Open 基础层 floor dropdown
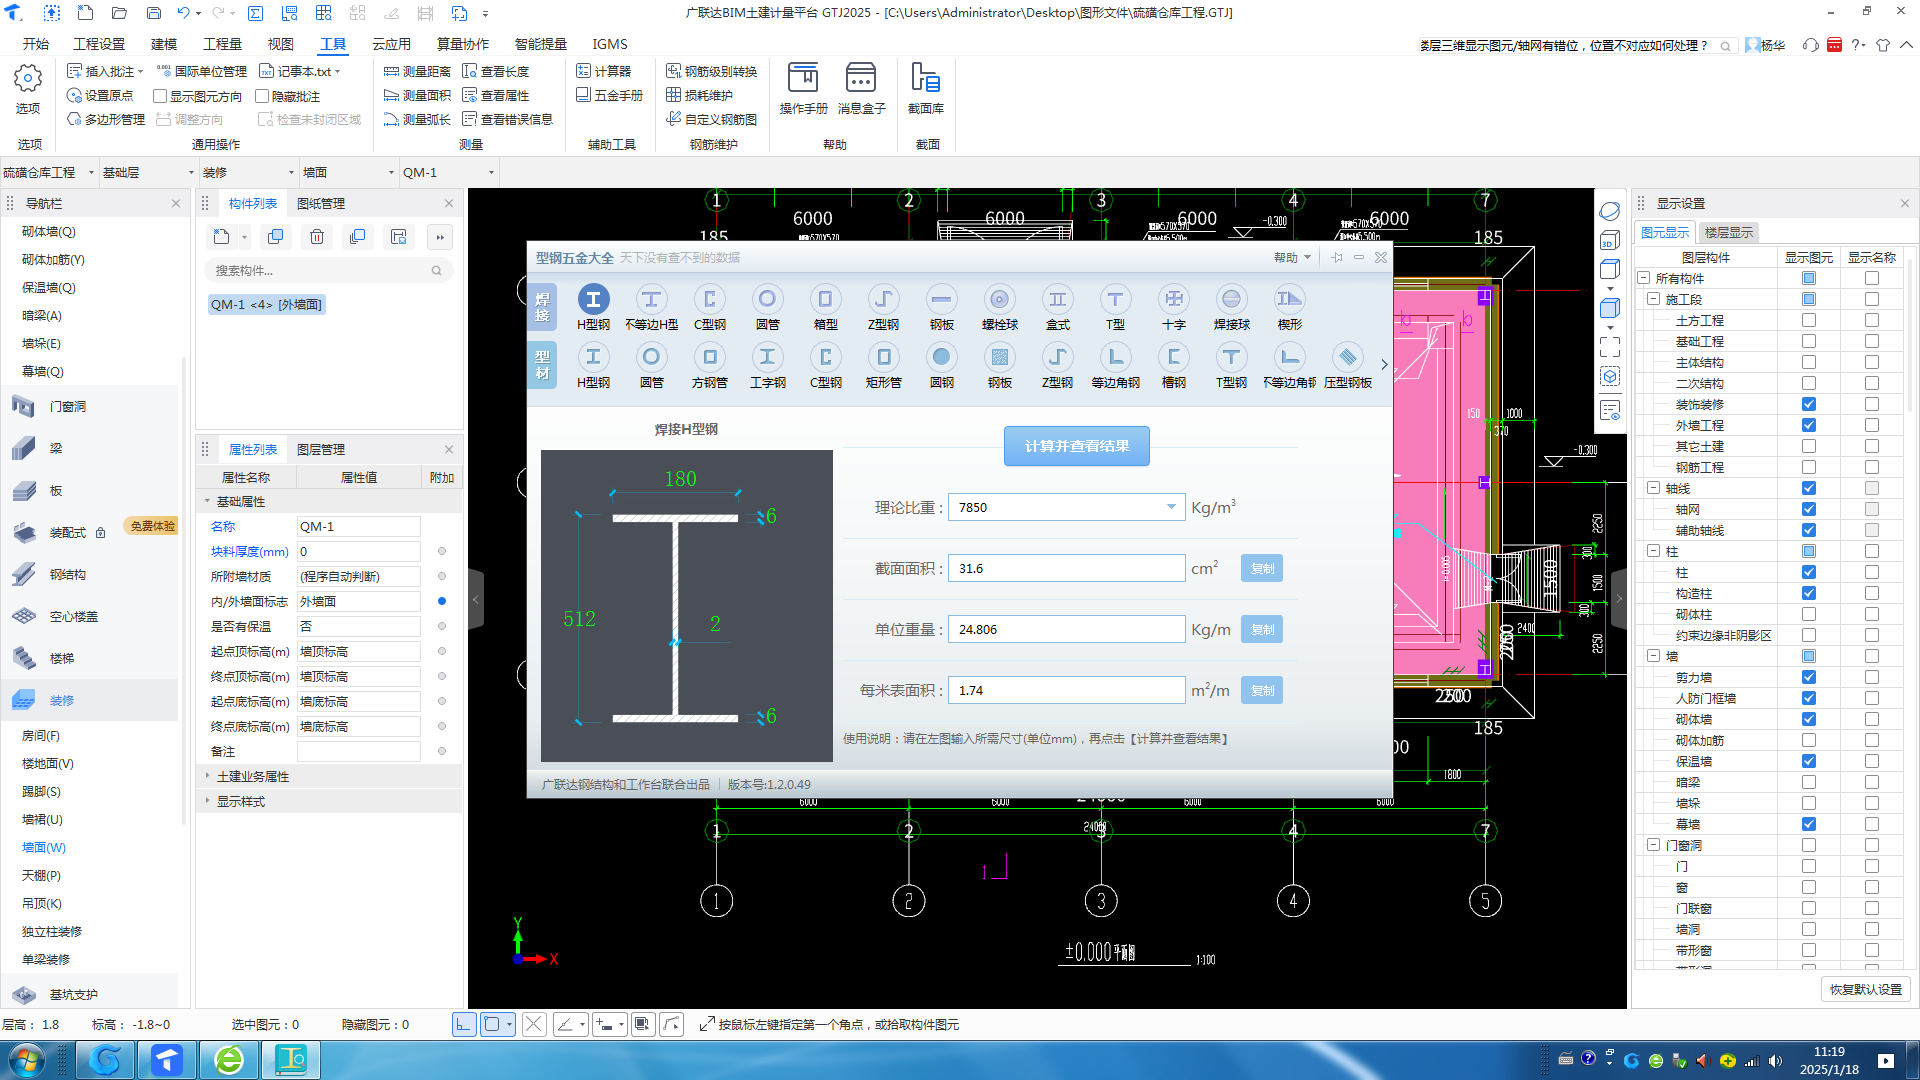 click(x=148, y=172)
